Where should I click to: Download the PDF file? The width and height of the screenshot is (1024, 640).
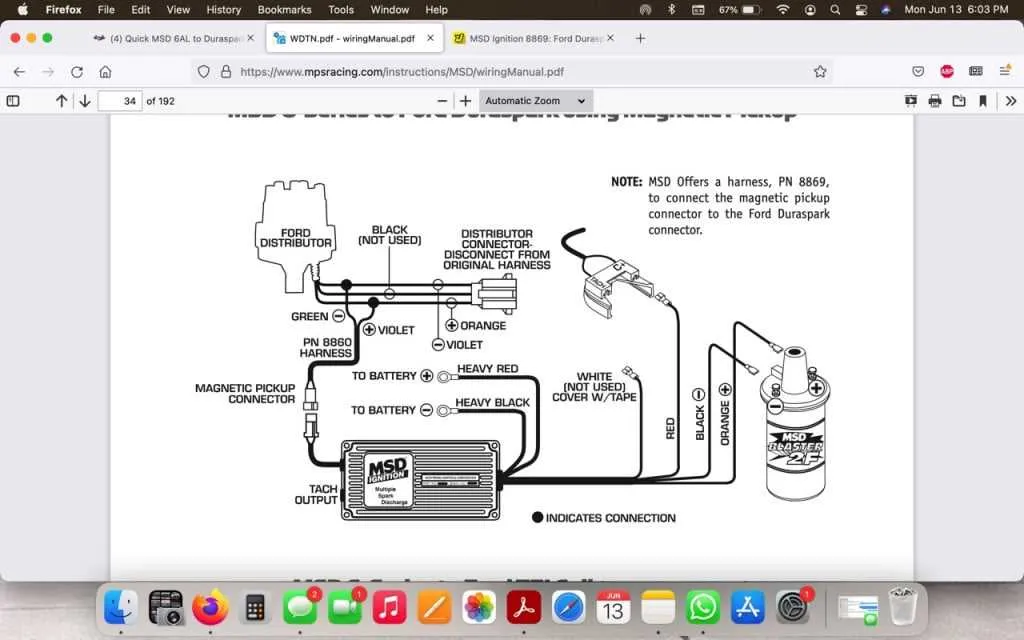coord(959,101)
